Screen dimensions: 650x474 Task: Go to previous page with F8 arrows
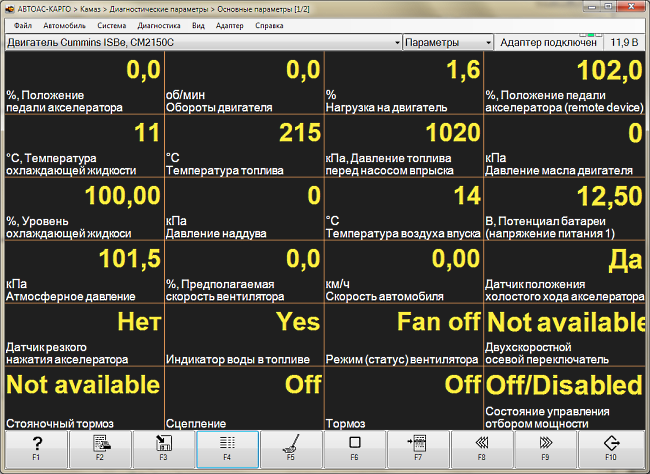pyautogui.click(x=482, y=446)
